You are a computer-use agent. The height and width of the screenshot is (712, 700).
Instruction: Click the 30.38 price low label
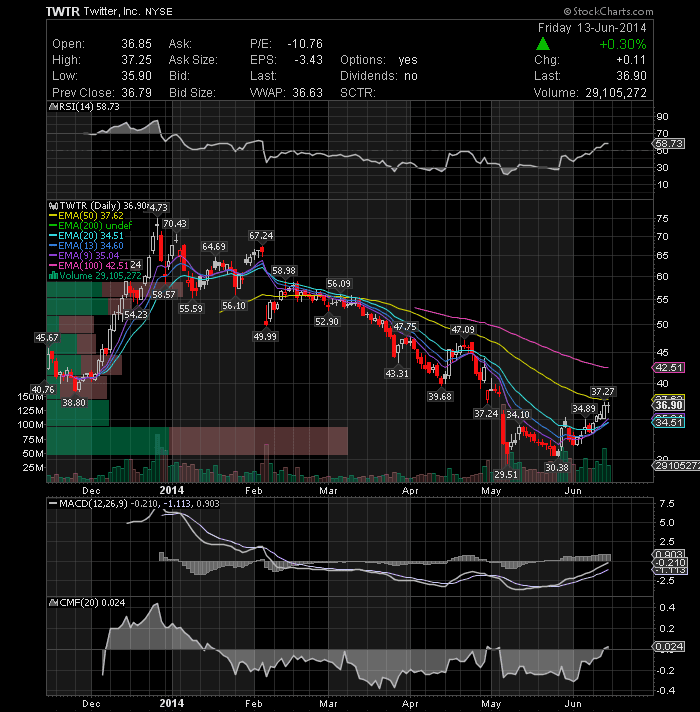point(557,467)
